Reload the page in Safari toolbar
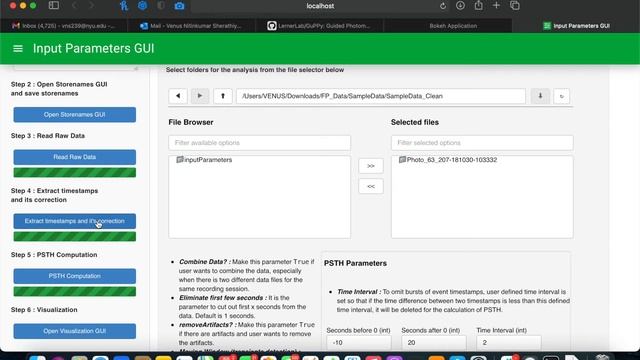The image size is (640, 360). [442, 6]
